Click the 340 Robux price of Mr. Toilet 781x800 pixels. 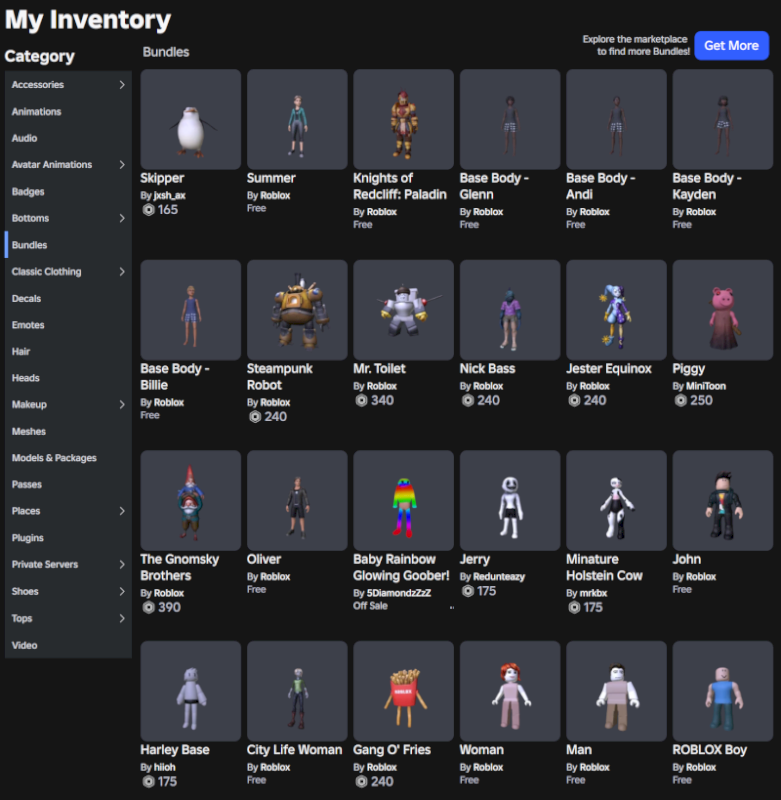pos(375,401)
